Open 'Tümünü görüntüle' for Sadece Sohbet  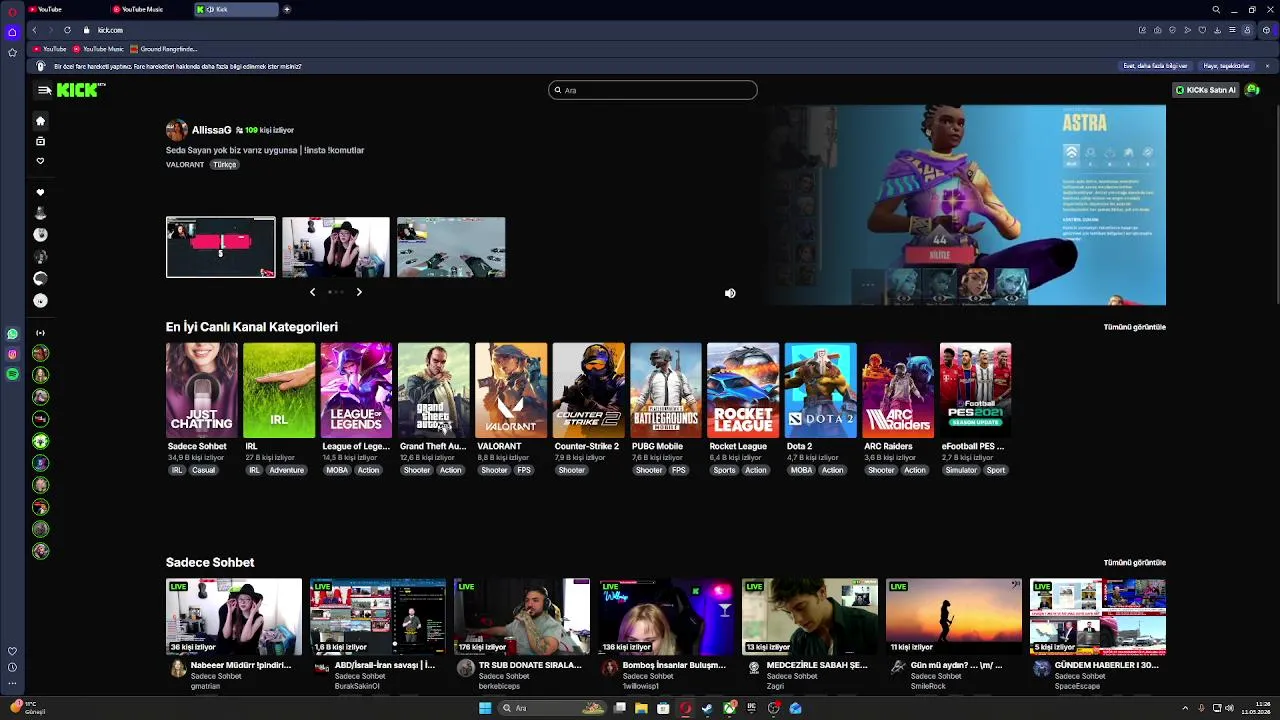tap(1134, 563)
